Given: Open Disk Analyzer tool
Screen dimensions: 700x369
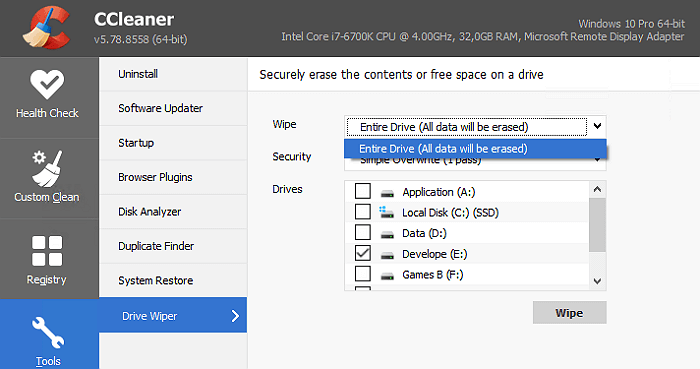Looking at the screenshot, I should pyautogui.click(x=173, y=211).
